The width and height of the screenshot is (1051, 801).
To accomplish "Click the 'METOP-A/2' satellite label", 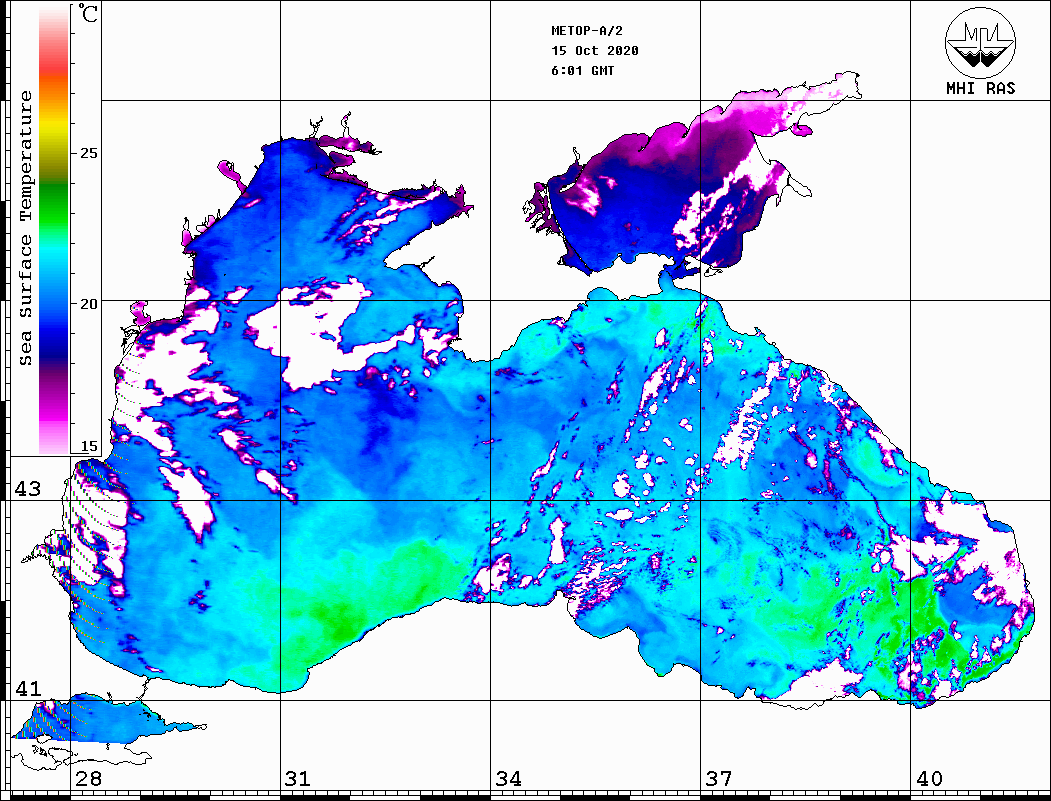I will coord(587,31).
